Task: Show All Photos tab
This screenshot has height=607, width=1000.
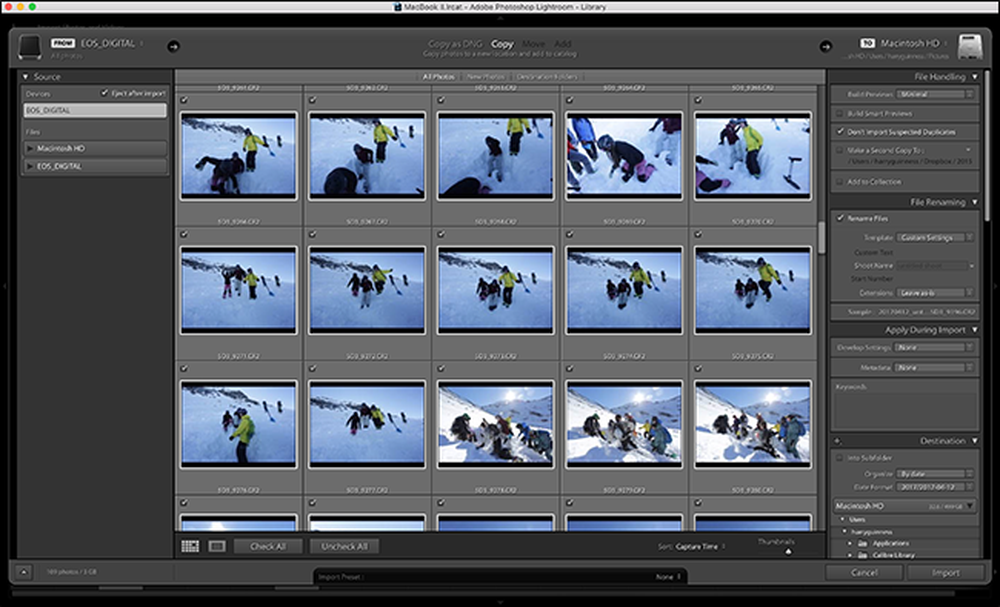Action: point(439,77)
